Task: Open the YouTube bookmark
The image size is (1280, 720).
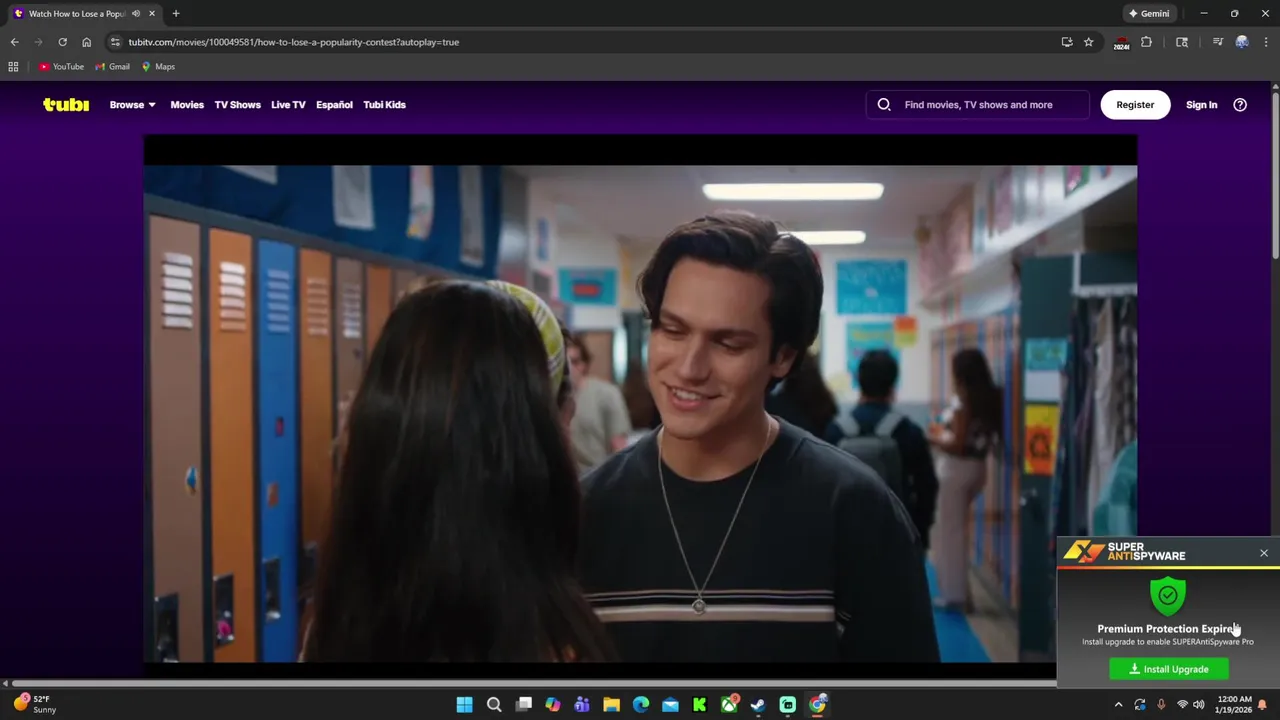Action: [61, 67]
